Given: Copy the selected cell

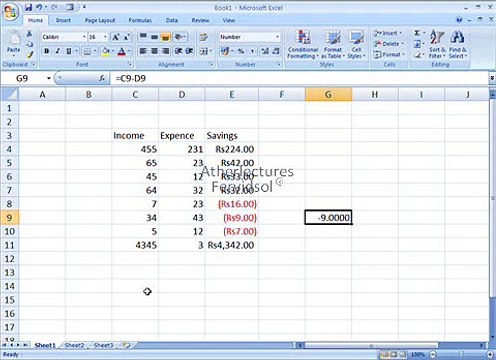Looking at the screenshot, I should [29, 44].
